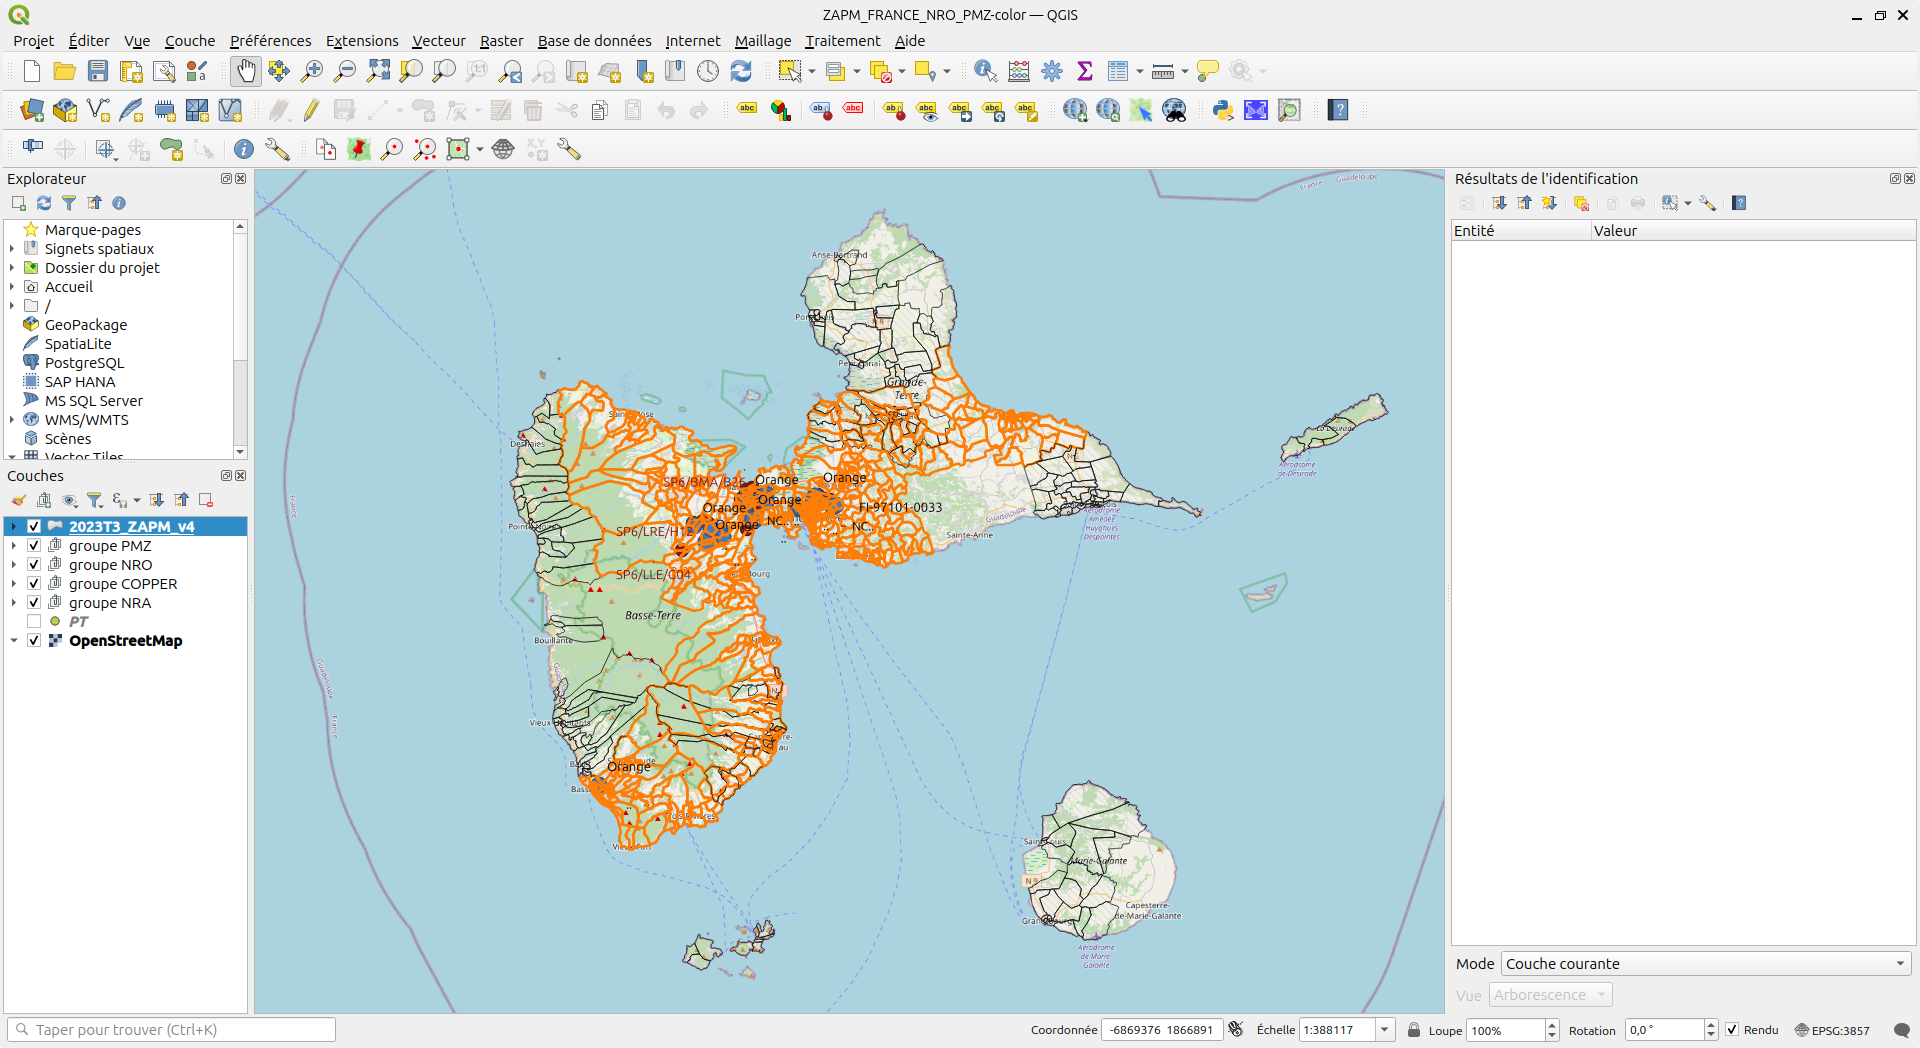Select PostgreSQL in the browser
Screen dimensions: 1920x1048
coord(84,362)
